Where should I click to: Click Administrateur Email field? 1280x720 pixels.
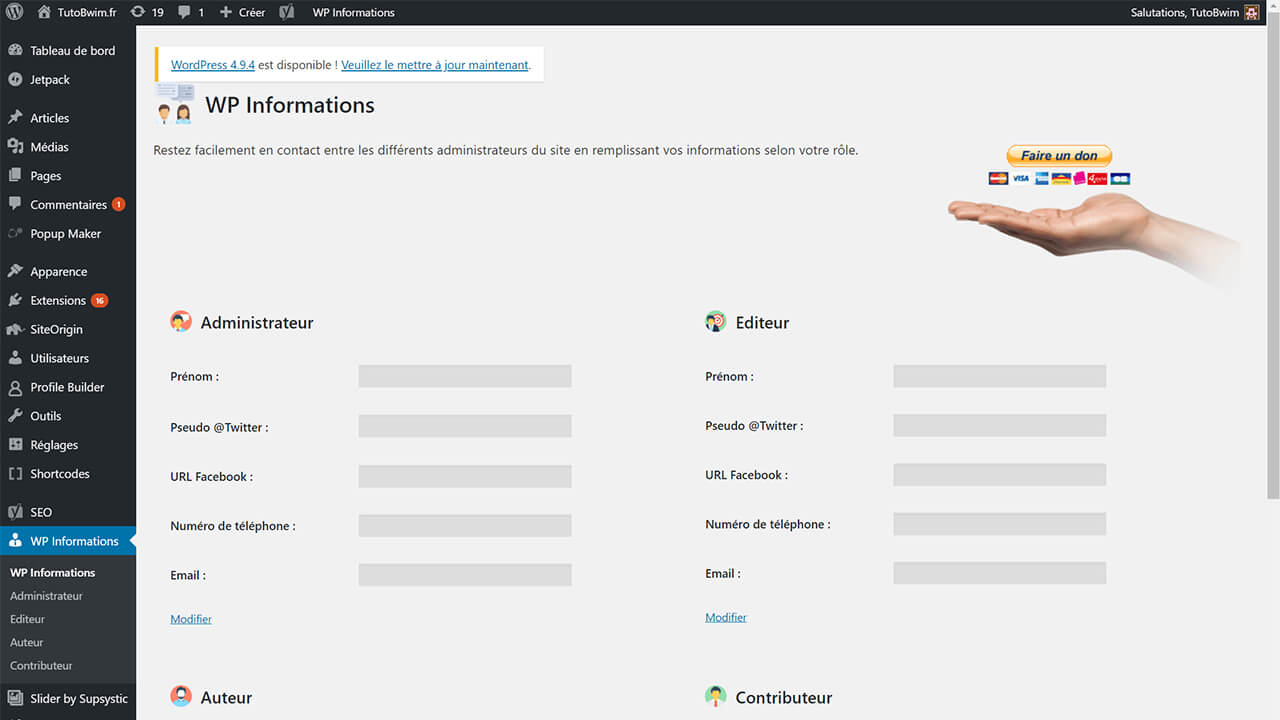tap(465, 574)
